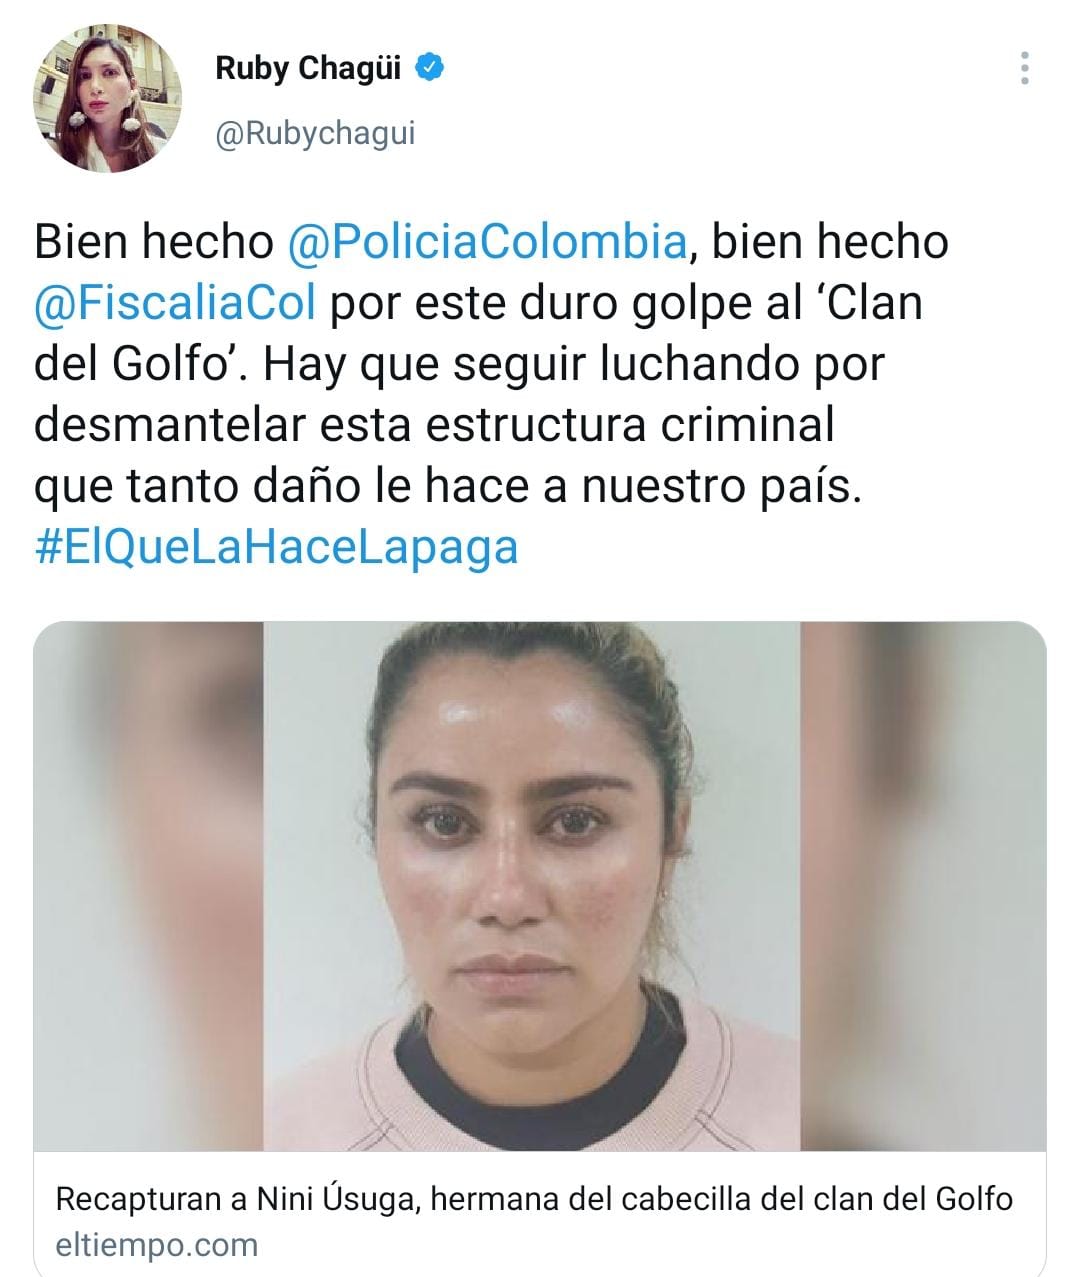Image resolution: width=1080 pixels, height=1277 pixels.
Task: Open the three-dot tweet options menu
Action: tap(1025, 69)
